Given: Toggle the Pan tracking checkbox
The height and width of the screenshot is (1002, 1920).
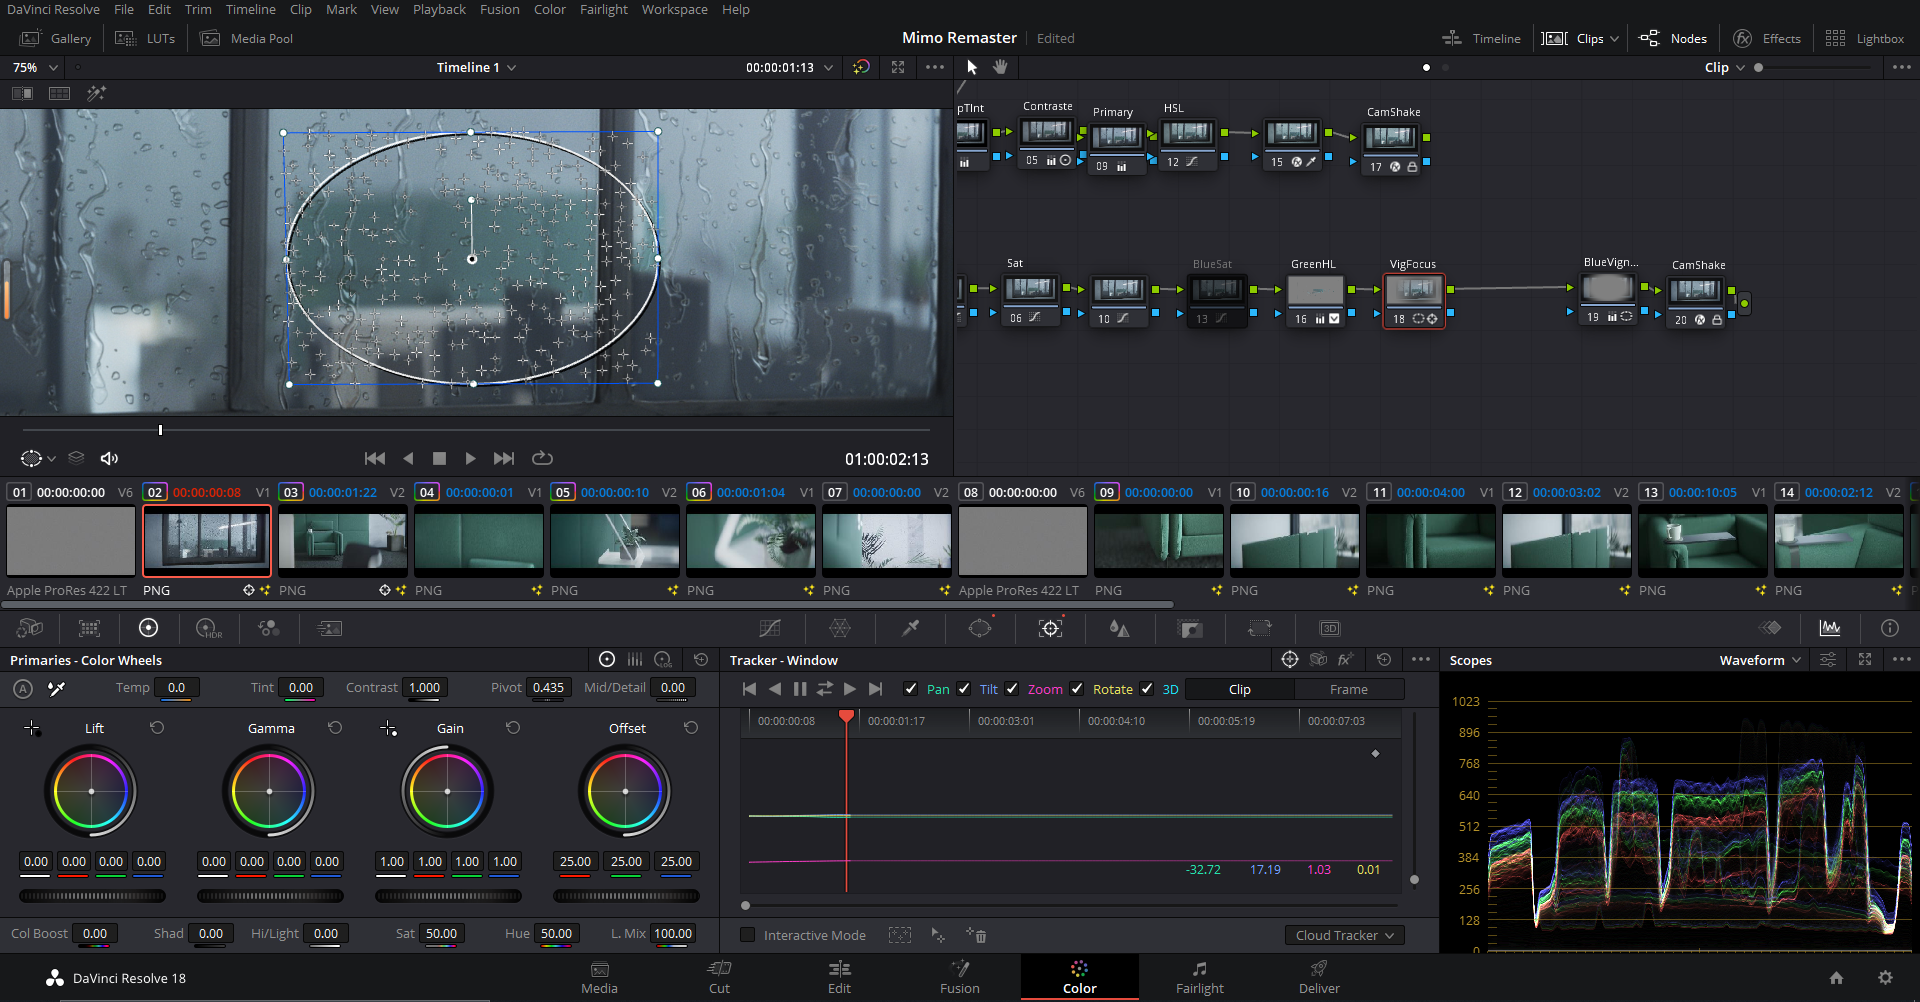Looking at the screenshot, I should pyautogui.click(x=910, y=689).
